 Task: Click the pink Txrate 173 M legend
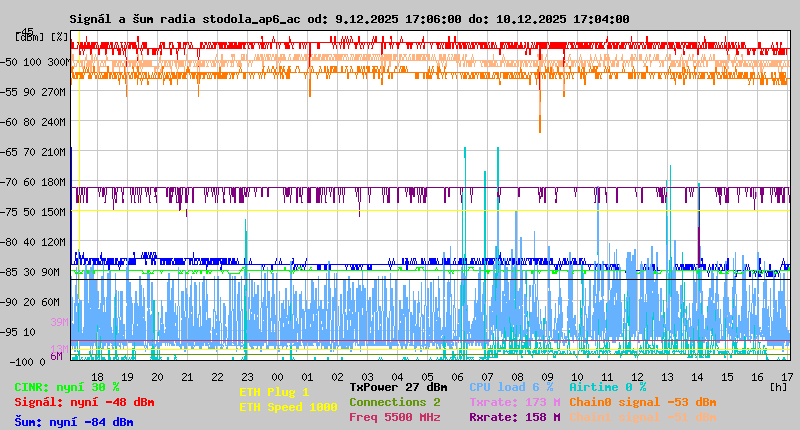(514, 402)
